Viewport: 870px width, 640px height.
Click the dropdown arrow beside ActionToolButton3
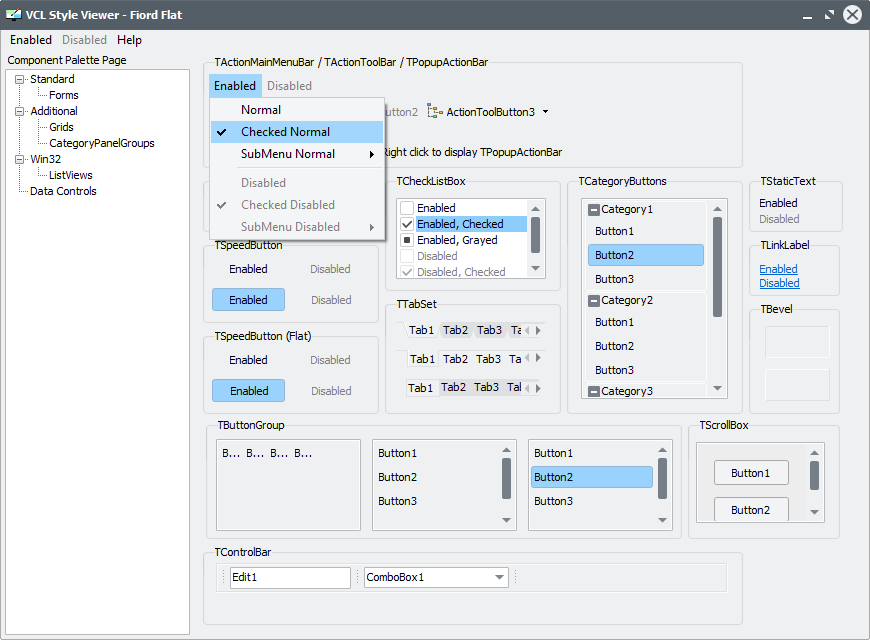point(545,112)
